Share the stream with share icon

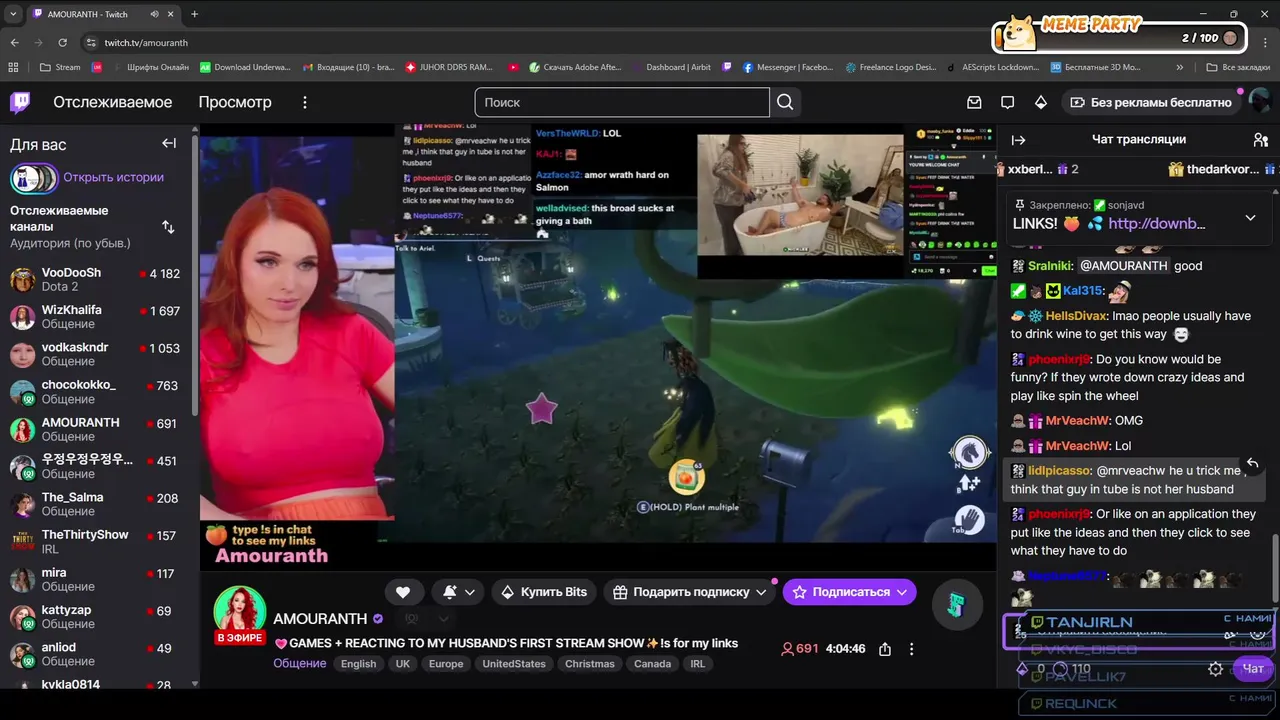(x=885, y=649)
